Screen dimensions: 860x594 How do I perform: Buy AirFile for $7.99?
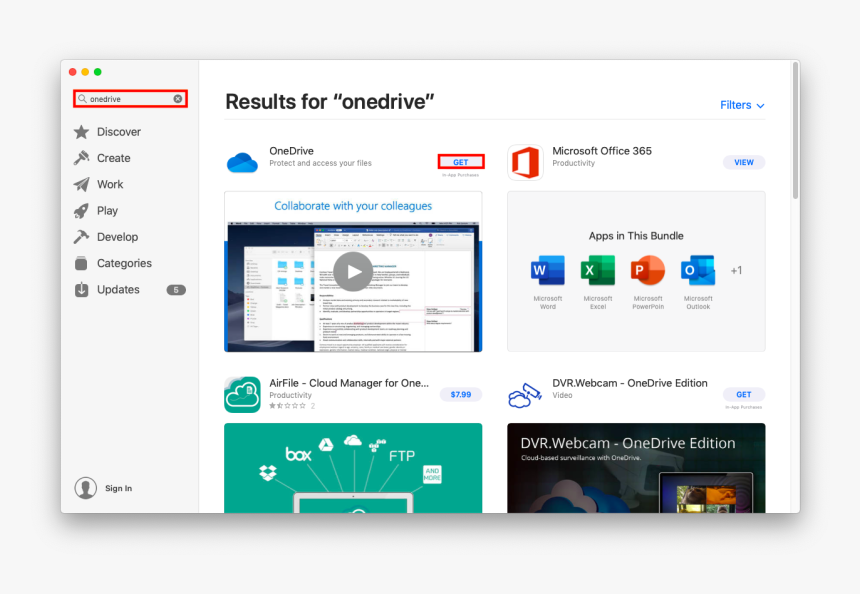click(461, 394)
